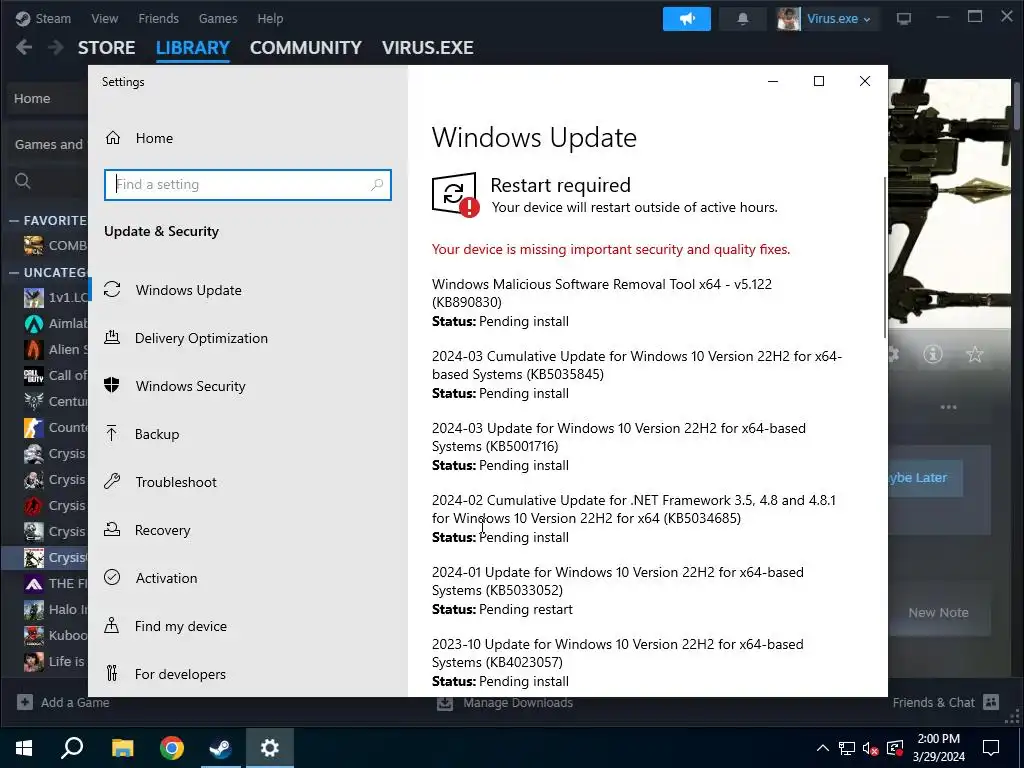Select Life is Strange in library list
Image resolution: width=1024 pixels, height=768 pixels.
click(55, 662)
